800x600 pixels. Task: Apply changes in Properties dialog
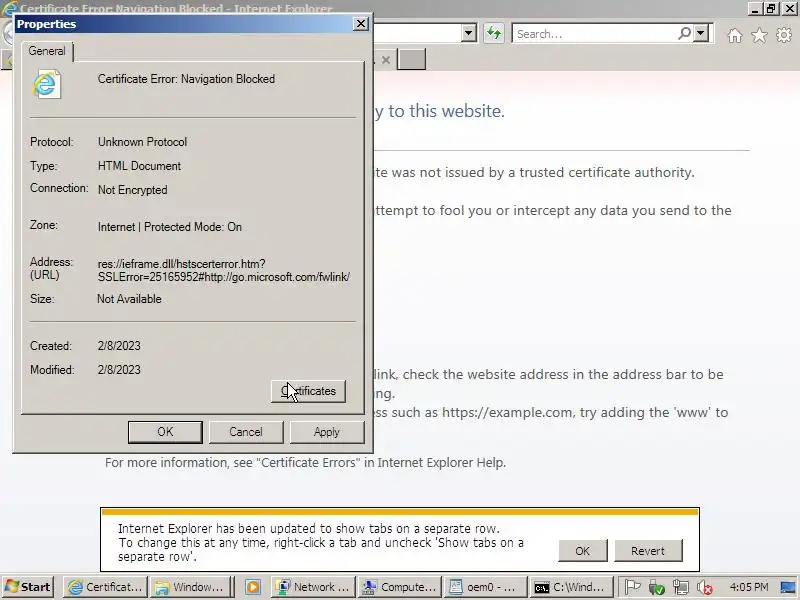coord(327,432)
